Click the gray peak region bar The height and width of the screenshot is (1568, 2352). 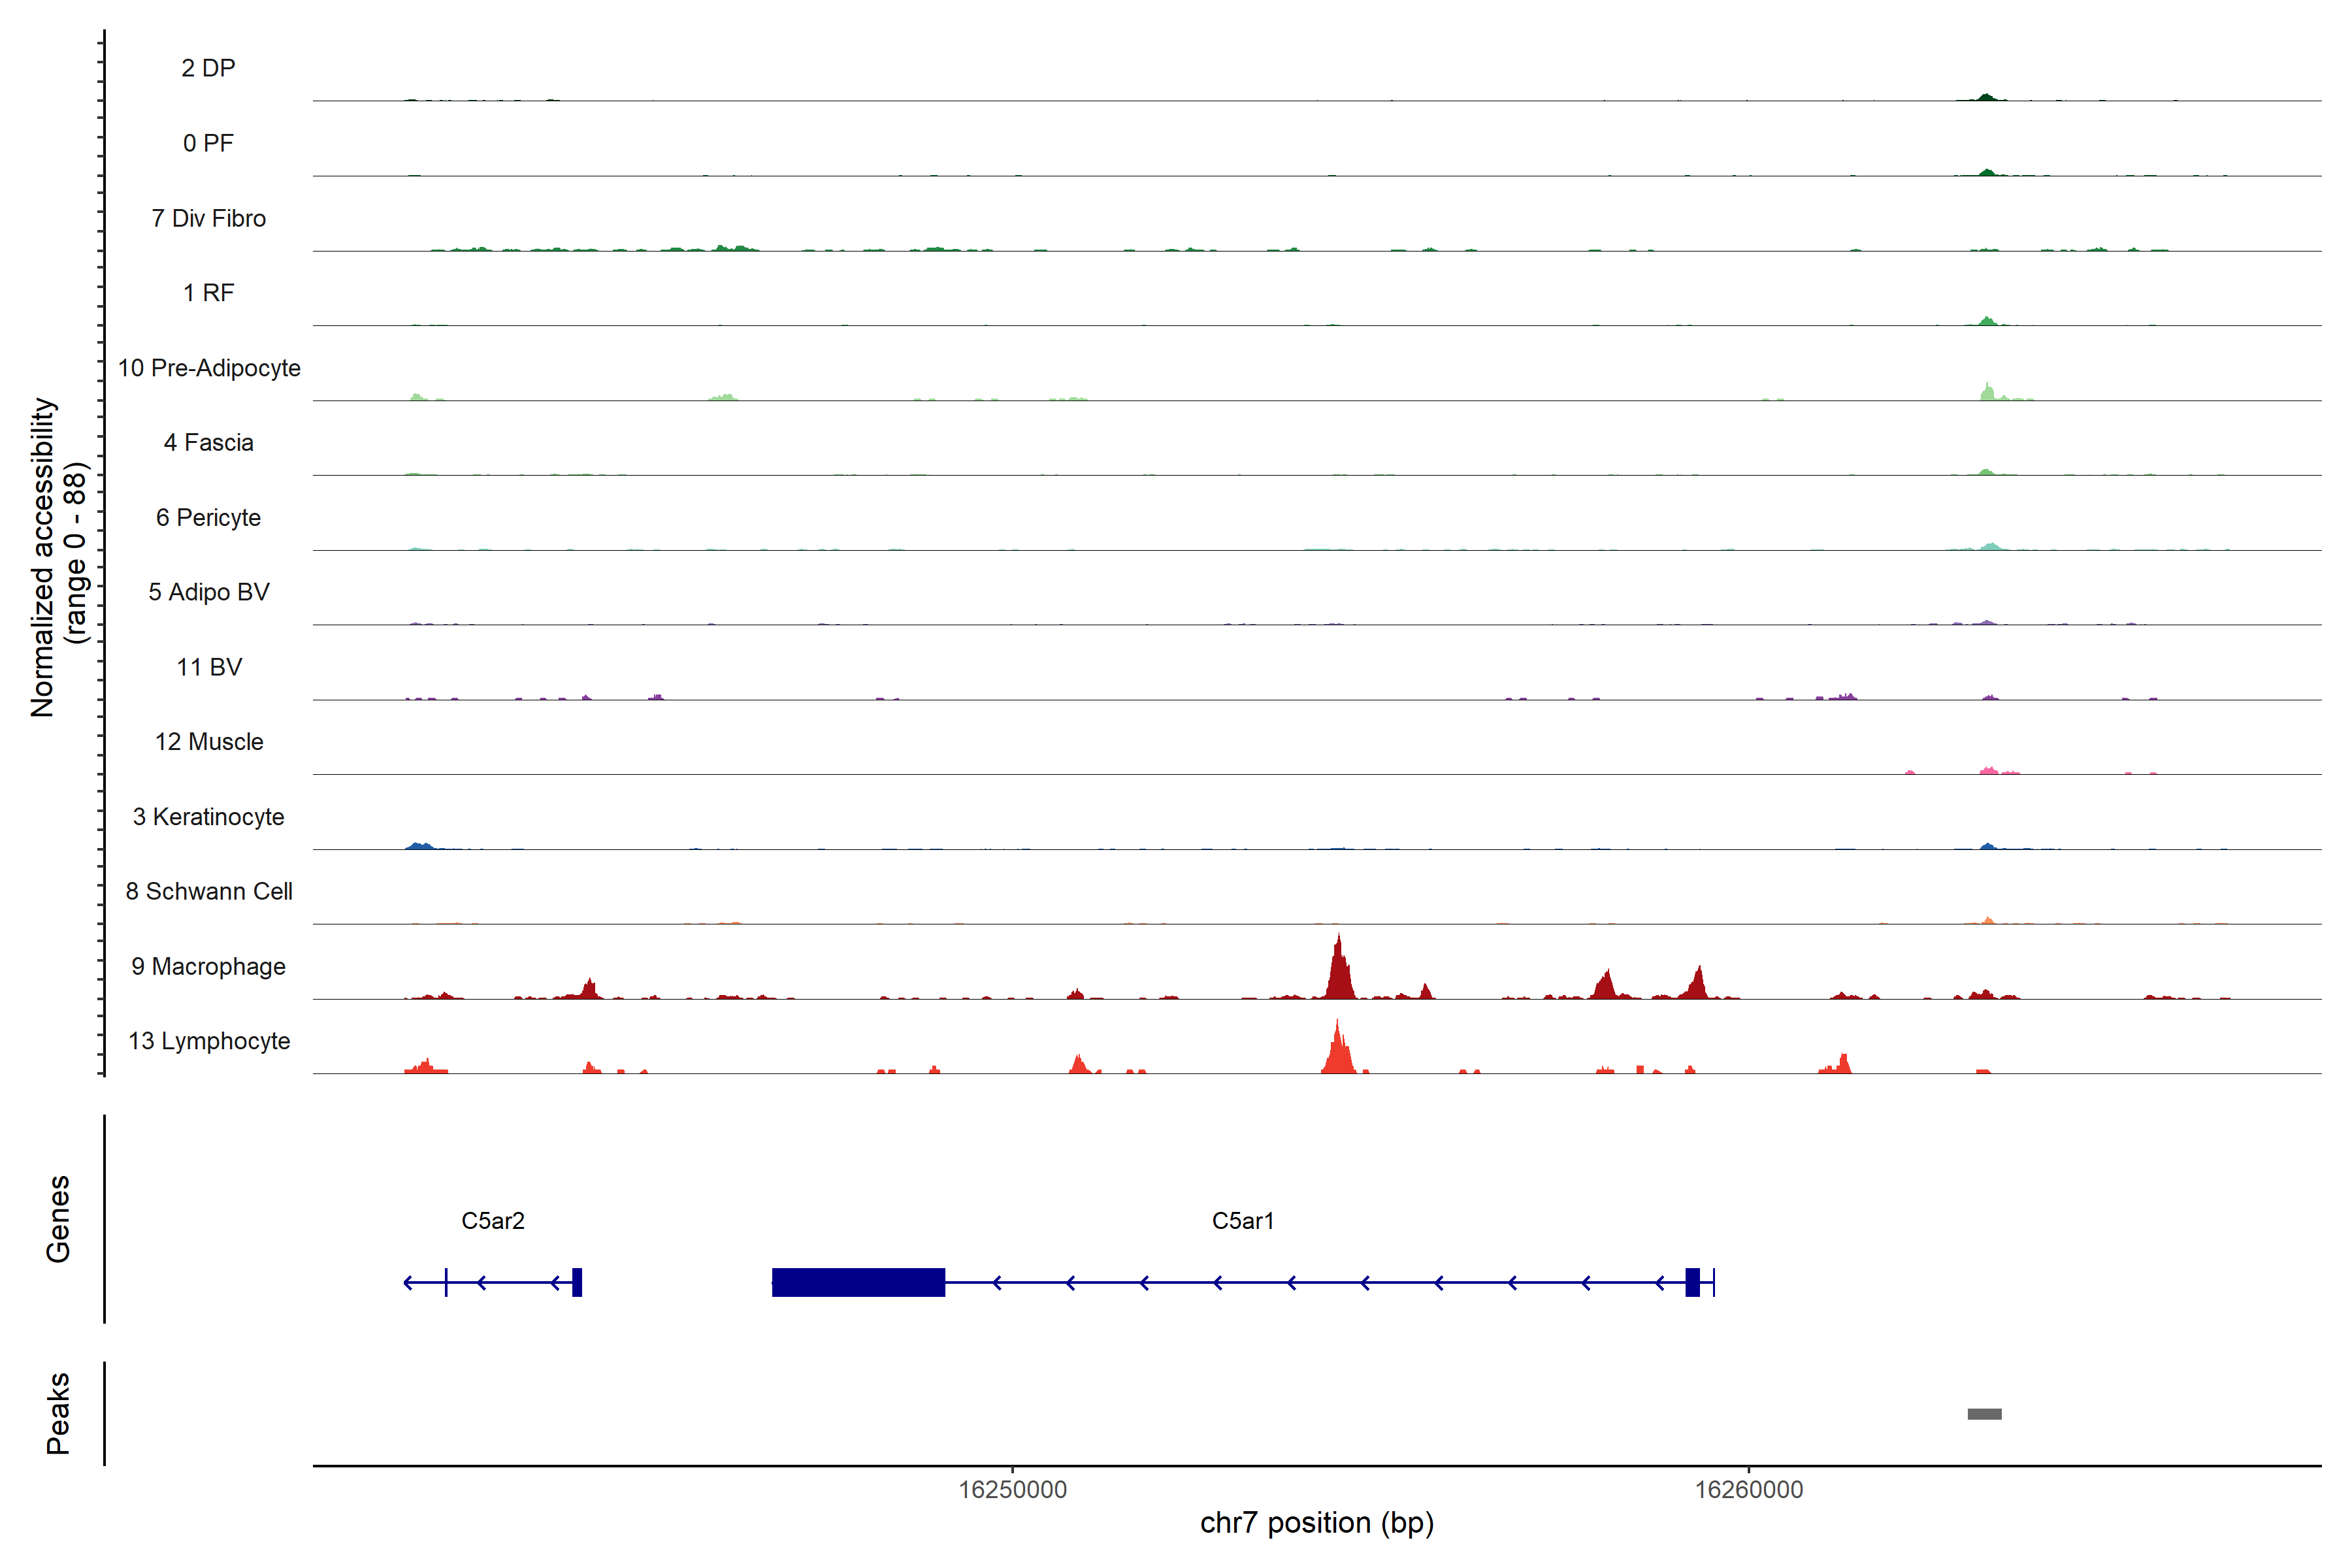(x=1984, y=1413)
